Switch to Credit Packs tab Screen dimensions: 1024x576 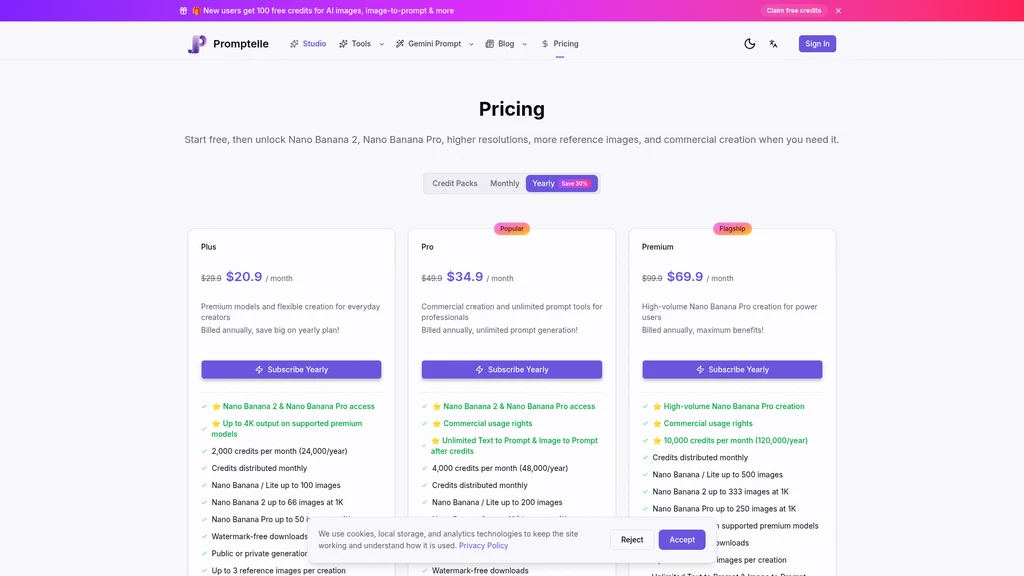455,184
